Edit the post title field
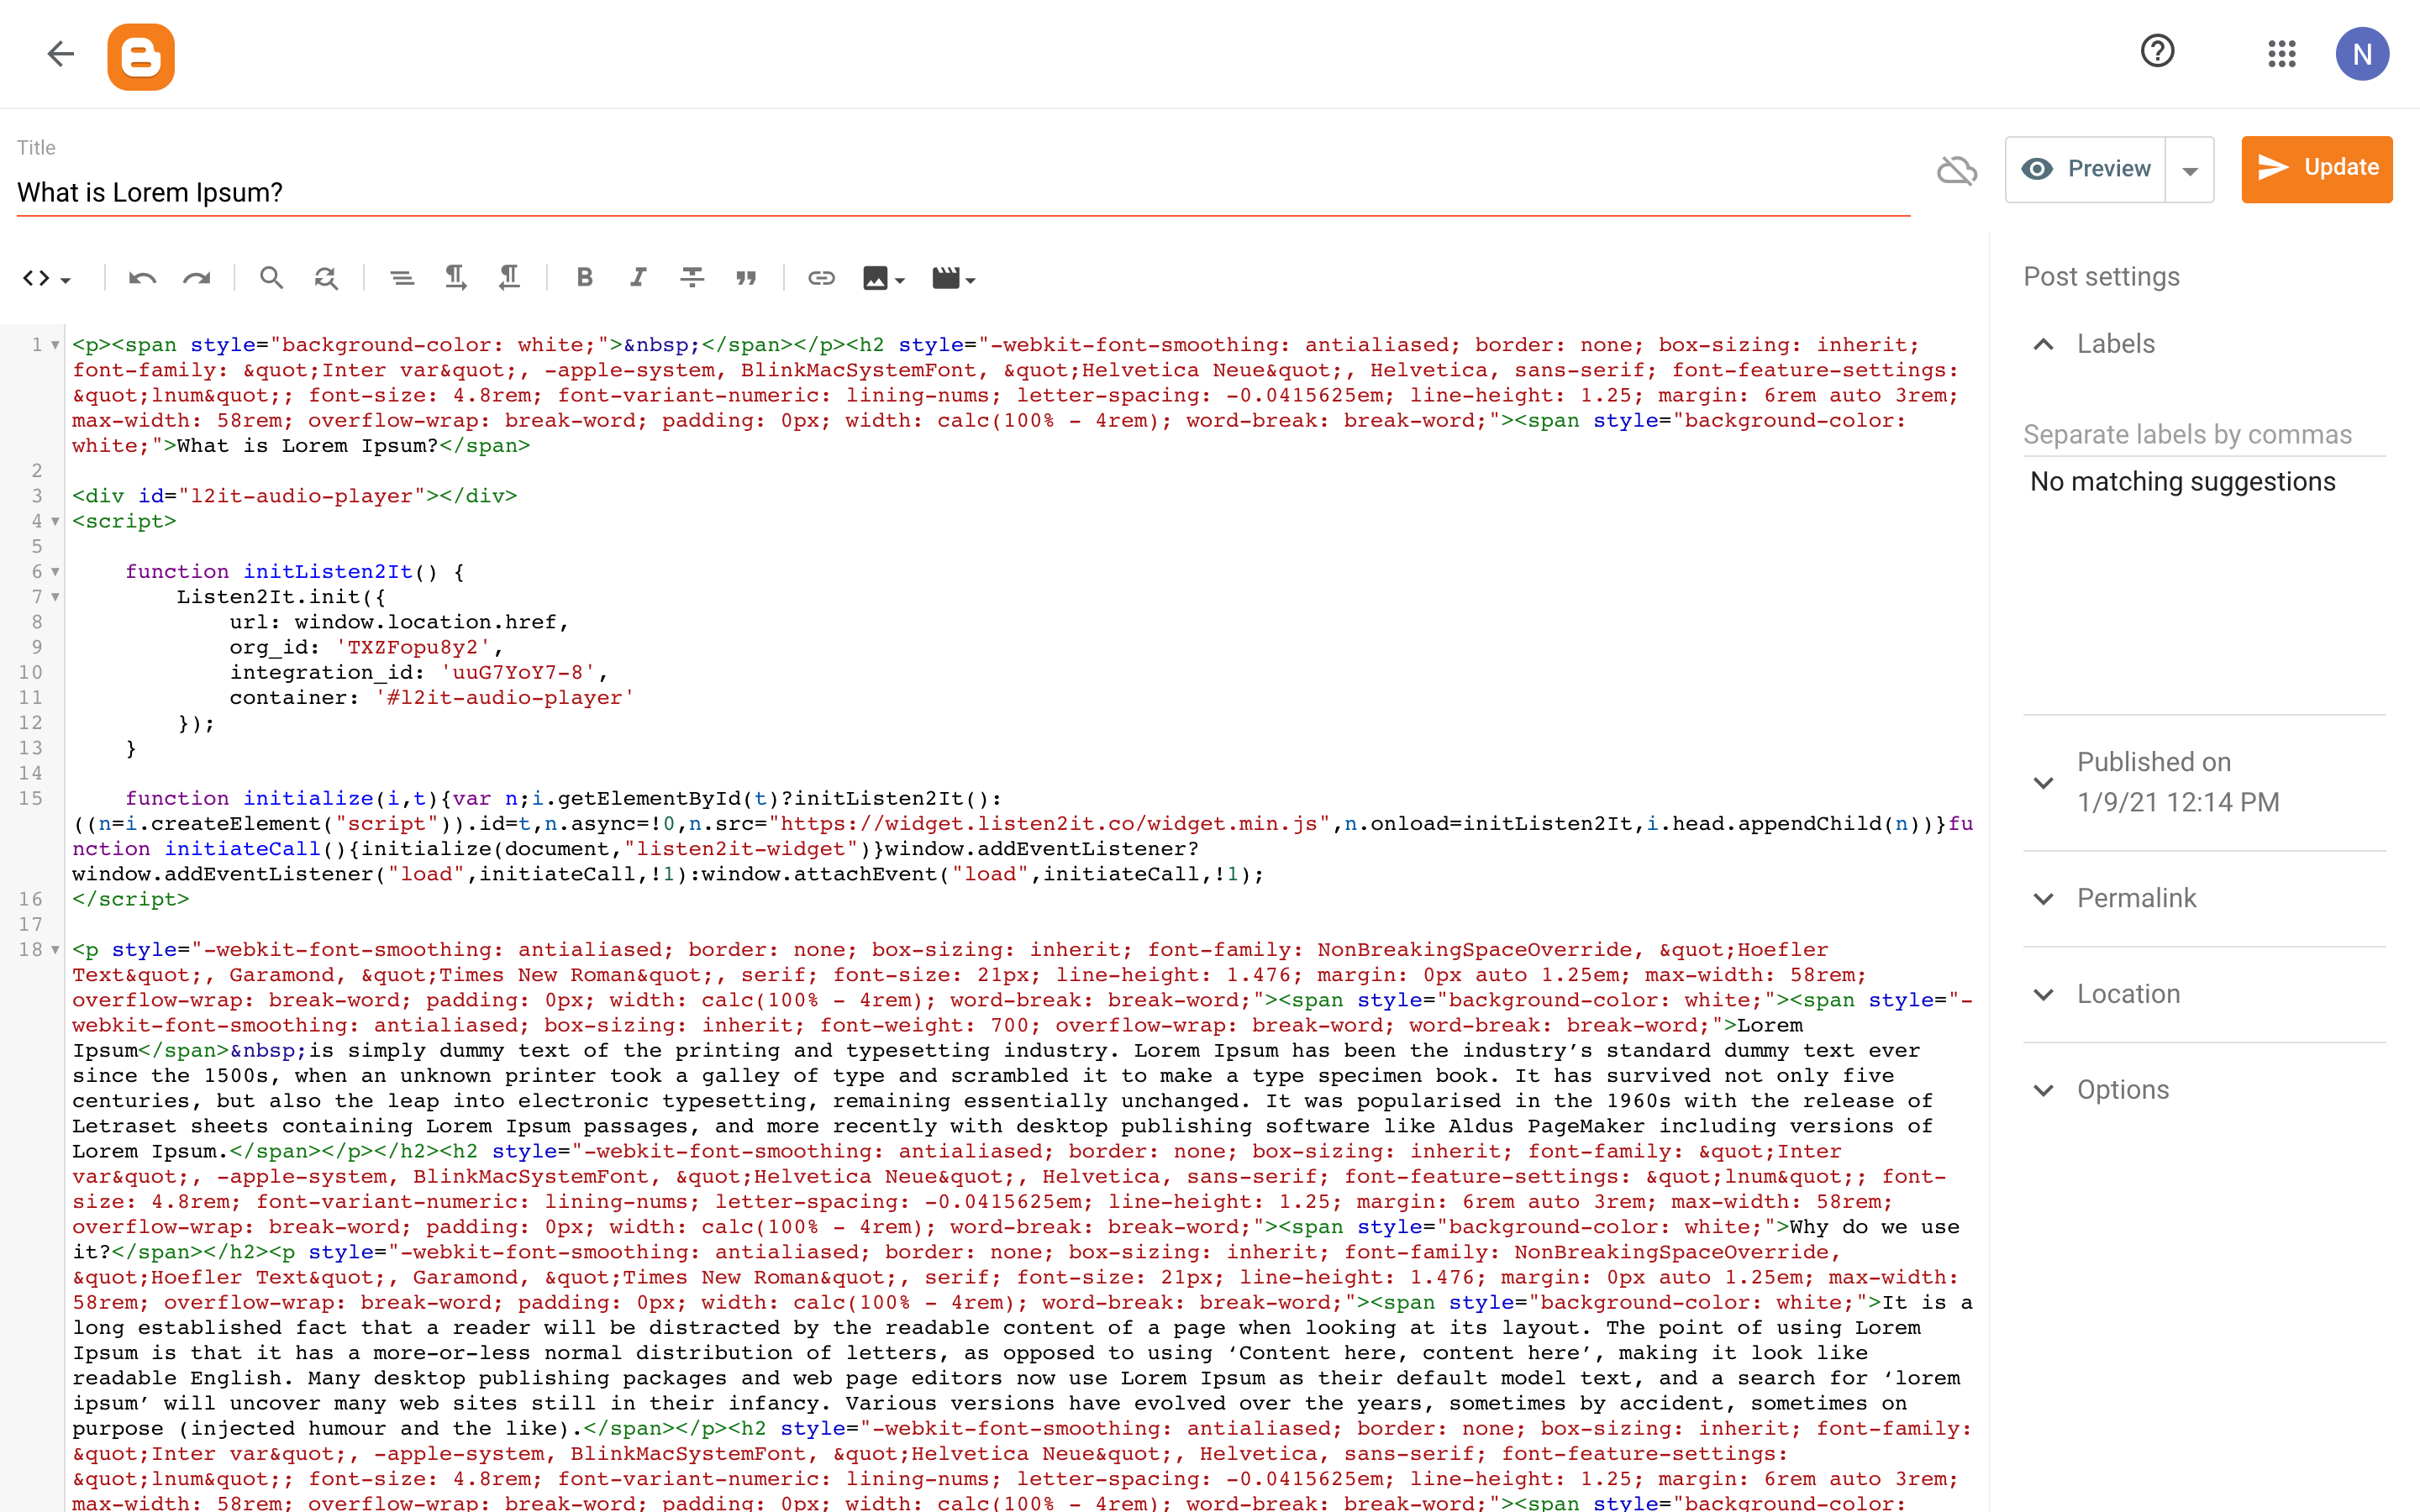This screenshot has width=2420, height=1512. coord(963,192)
